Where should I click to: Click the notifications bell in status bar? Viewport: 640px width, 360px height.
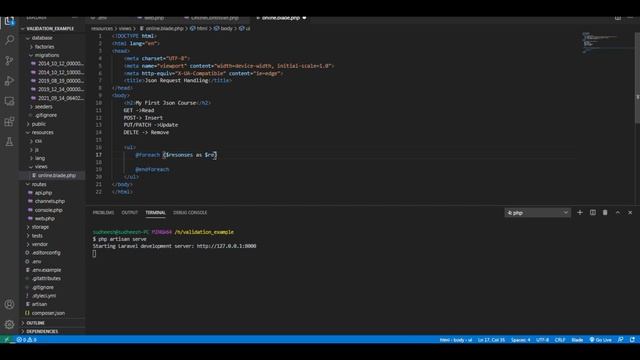coord(632,340)
